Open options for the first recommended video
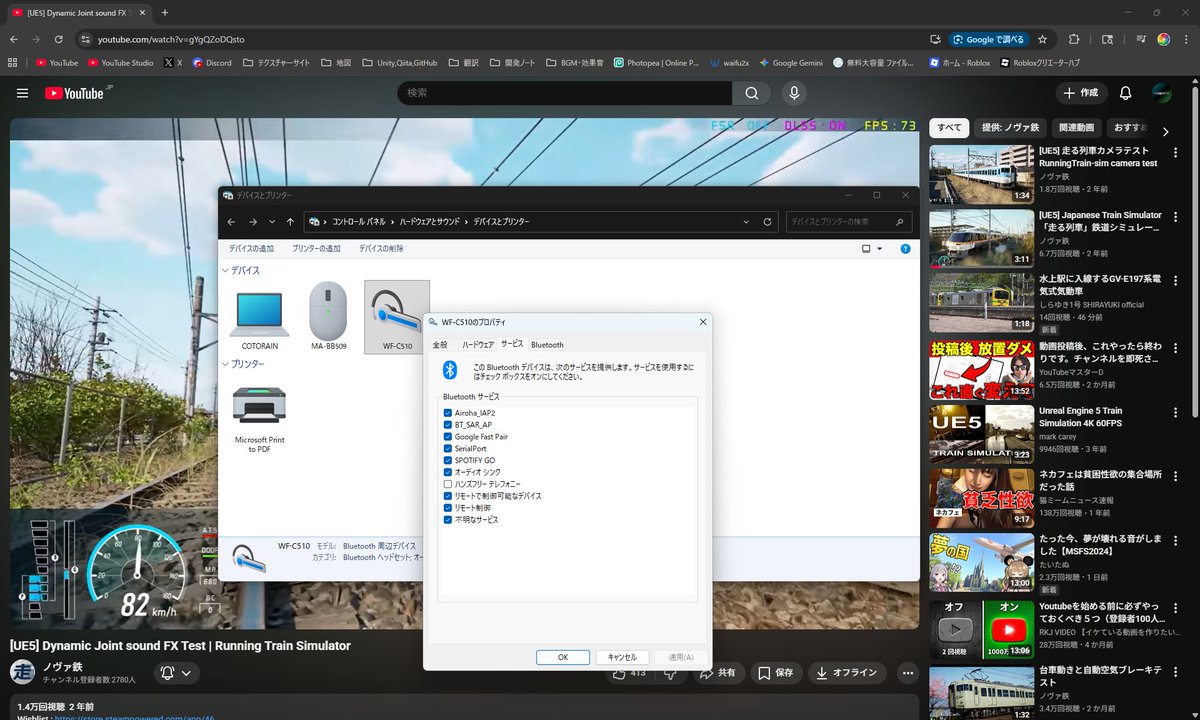This screenshot has height=720, width=1200. point(1175,153)
